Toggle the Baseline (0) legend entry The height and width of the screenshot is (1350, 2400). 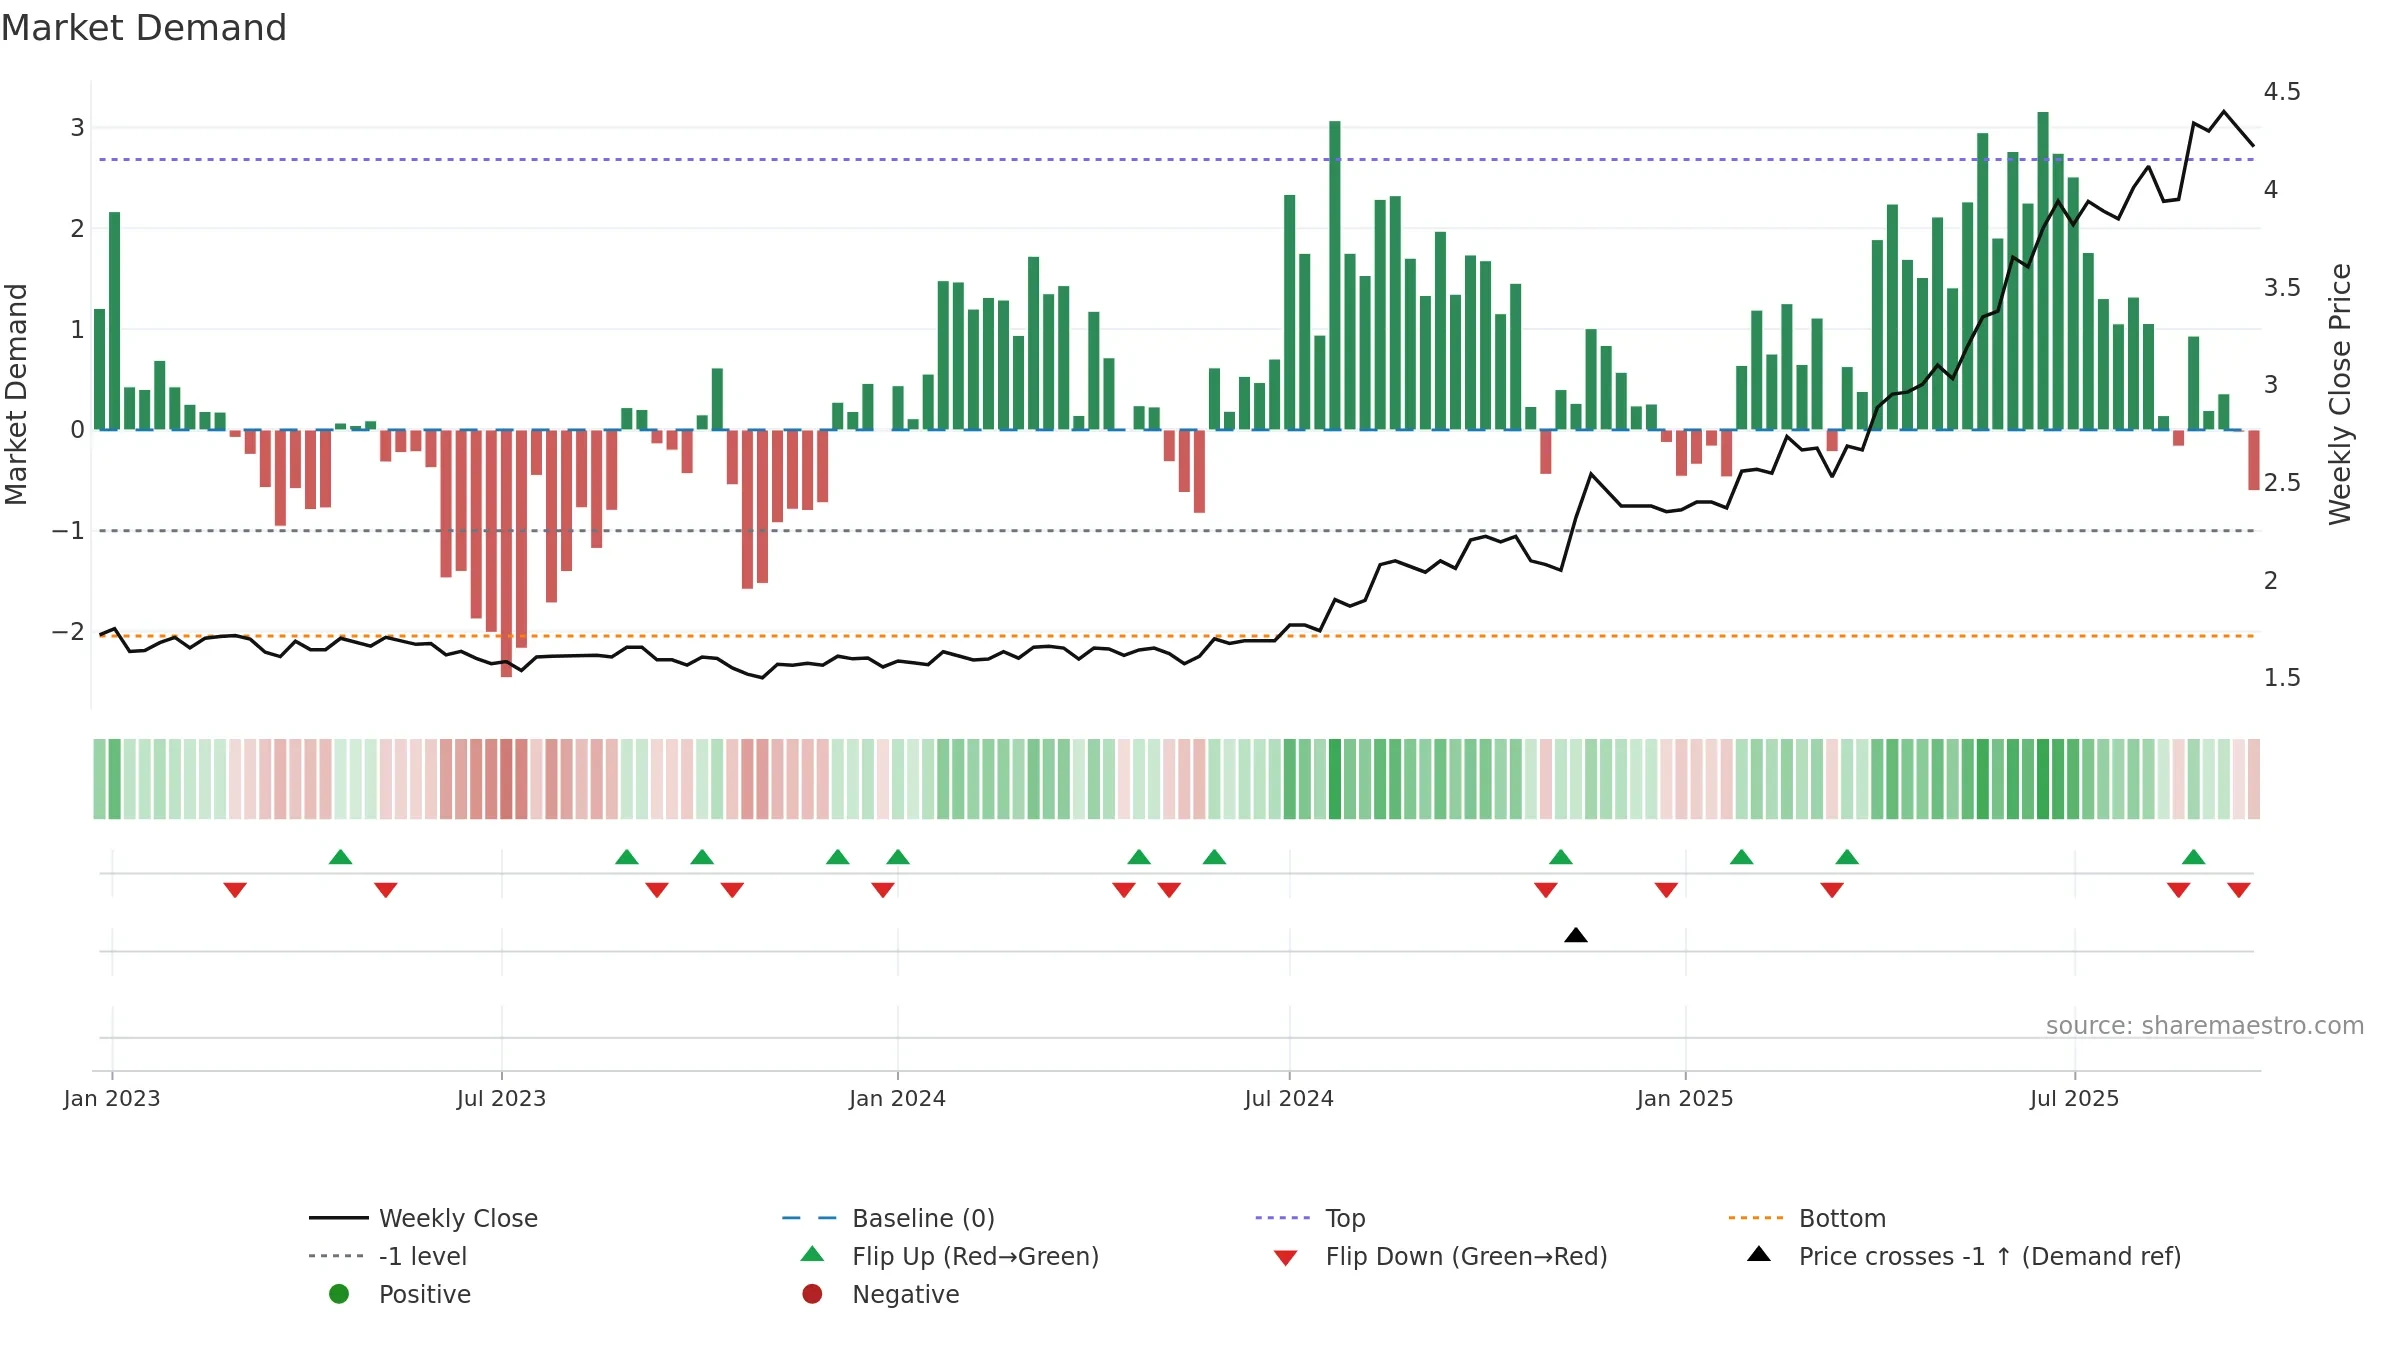click(x=888, y=1218)
